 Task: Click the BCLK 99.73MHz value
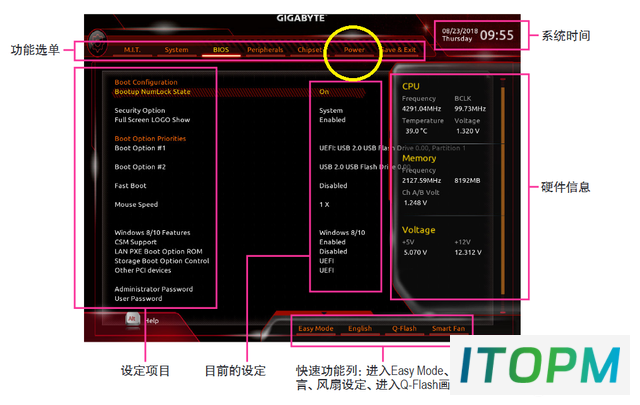click(x=470, y=109)
